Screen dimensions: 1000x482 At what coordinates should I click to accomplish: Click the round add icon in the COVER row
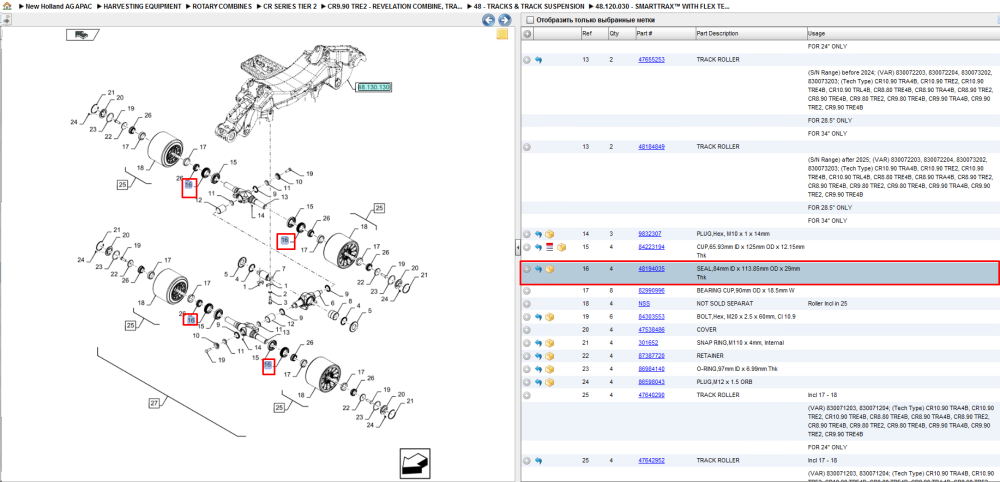pos(527,330)
